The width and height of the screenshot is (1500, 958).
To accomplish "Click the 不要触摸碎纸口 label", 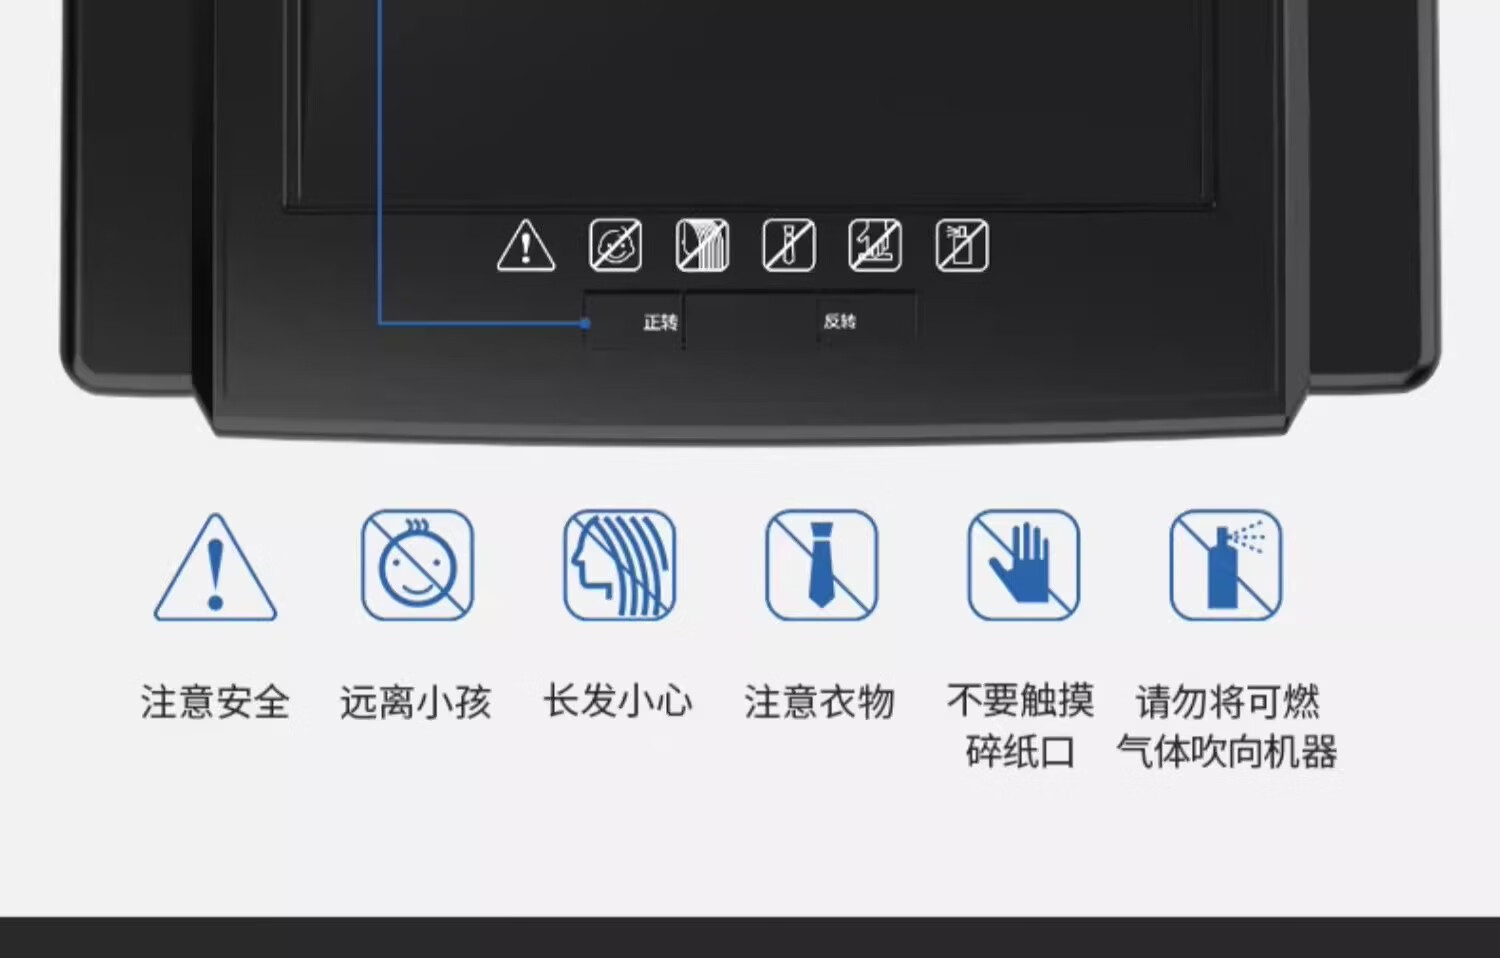I will point(1021,726).
